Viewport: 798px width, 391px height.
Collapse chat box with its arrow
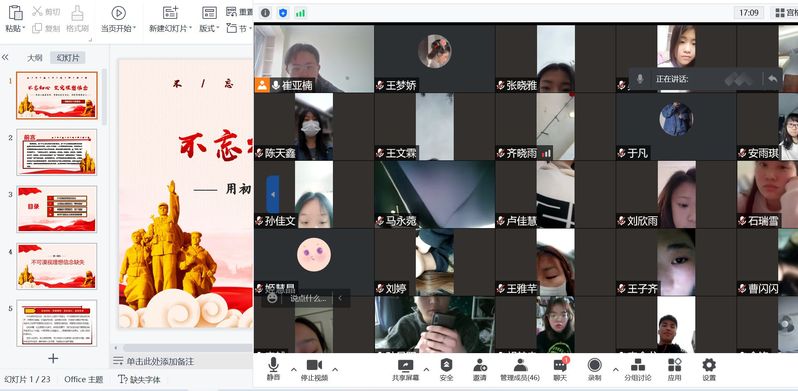[340, 298]
